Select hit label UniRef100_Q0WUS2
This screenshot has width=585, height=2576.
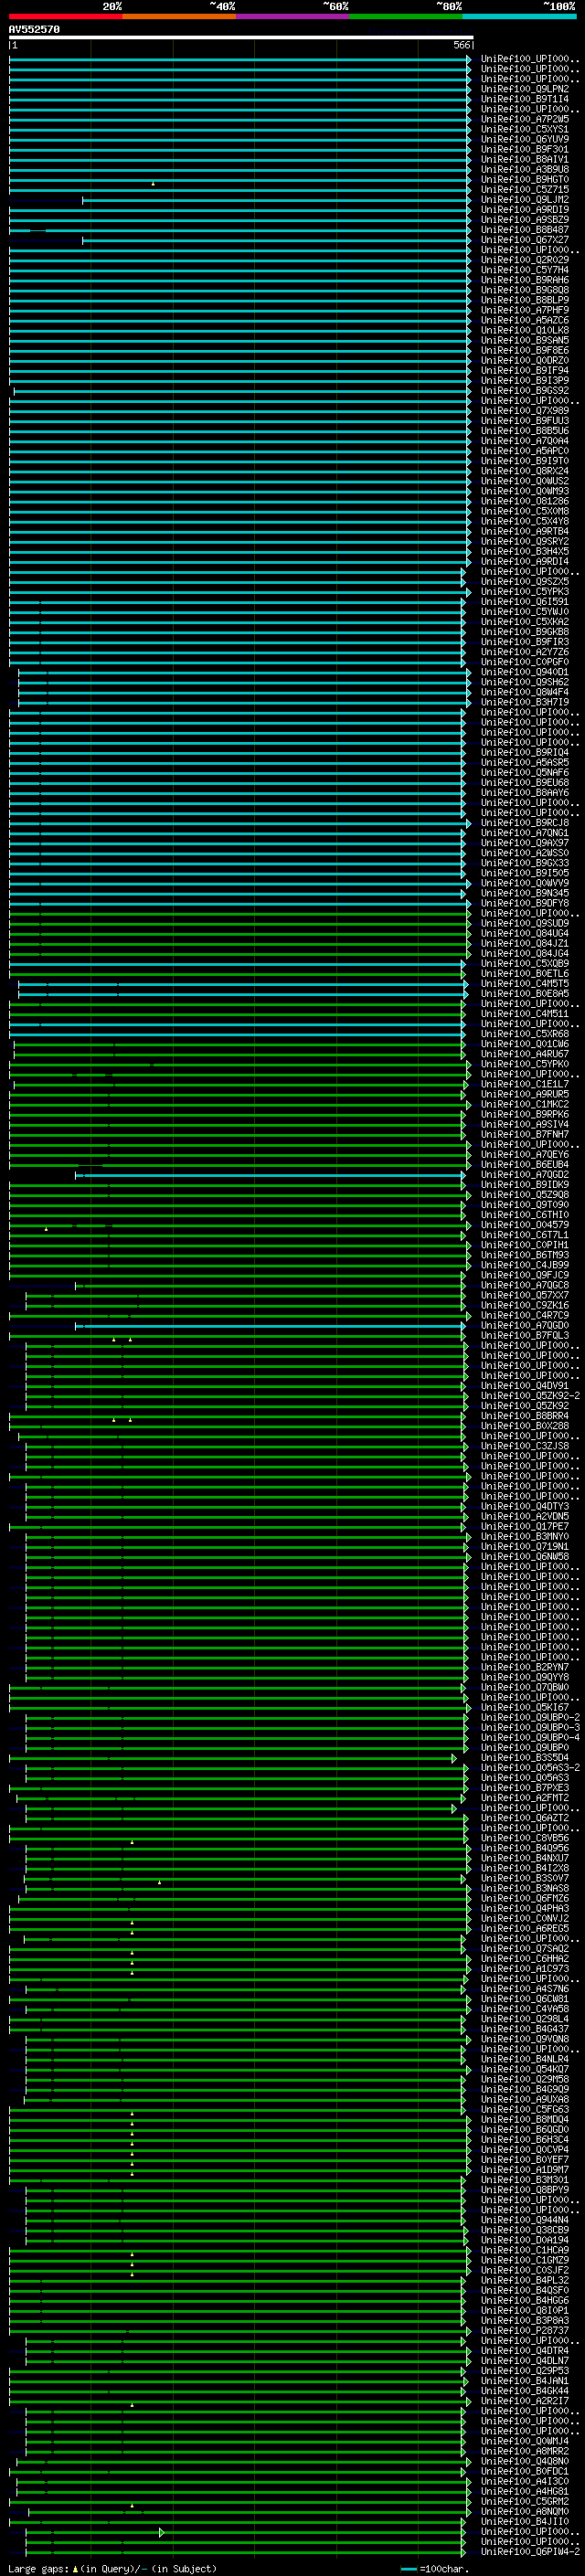point(525,481)
